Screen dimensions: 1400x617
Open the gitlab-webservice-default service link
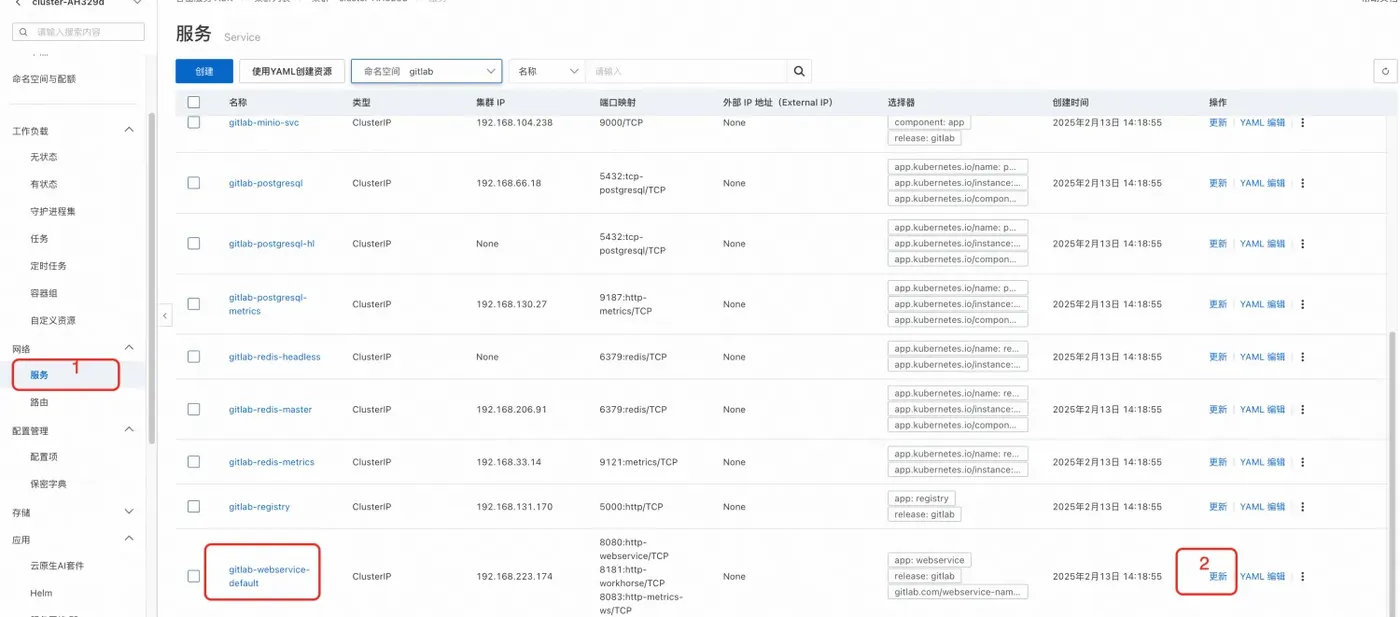tap(269, 576)
